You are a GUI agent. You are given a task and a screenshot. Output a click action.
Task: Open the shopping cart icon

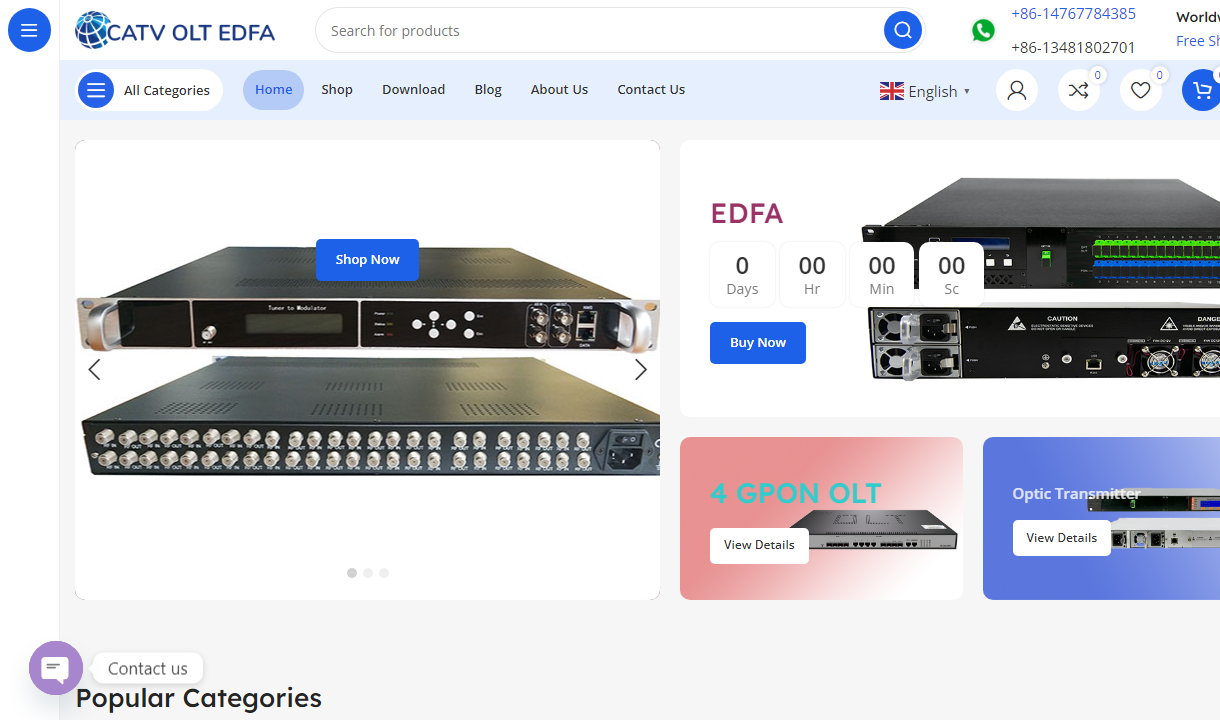click(x=1201, y=90)
